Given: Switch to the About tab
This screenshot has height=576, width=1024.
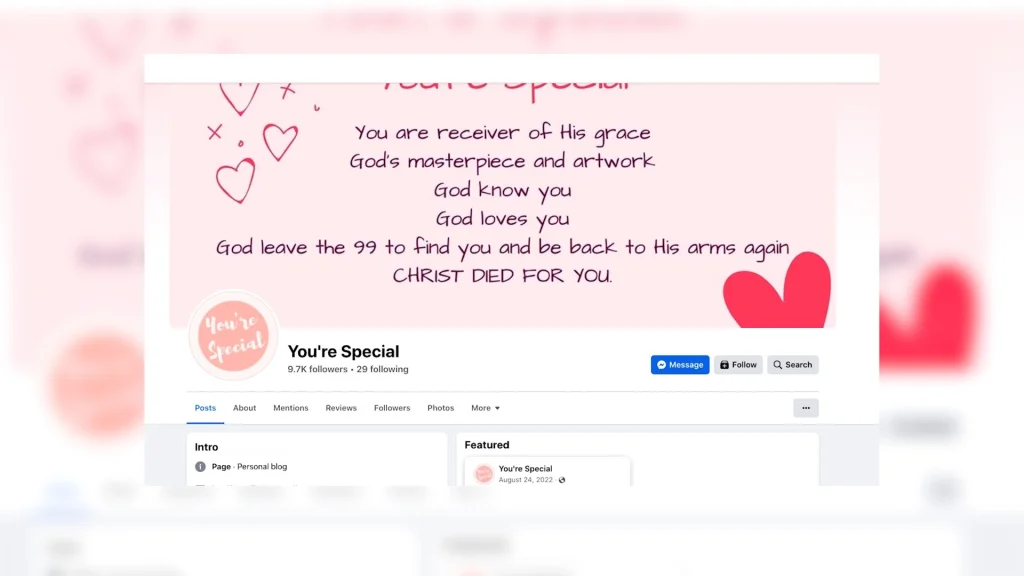Looking at the screenshot, I should [x=244, y=408].
